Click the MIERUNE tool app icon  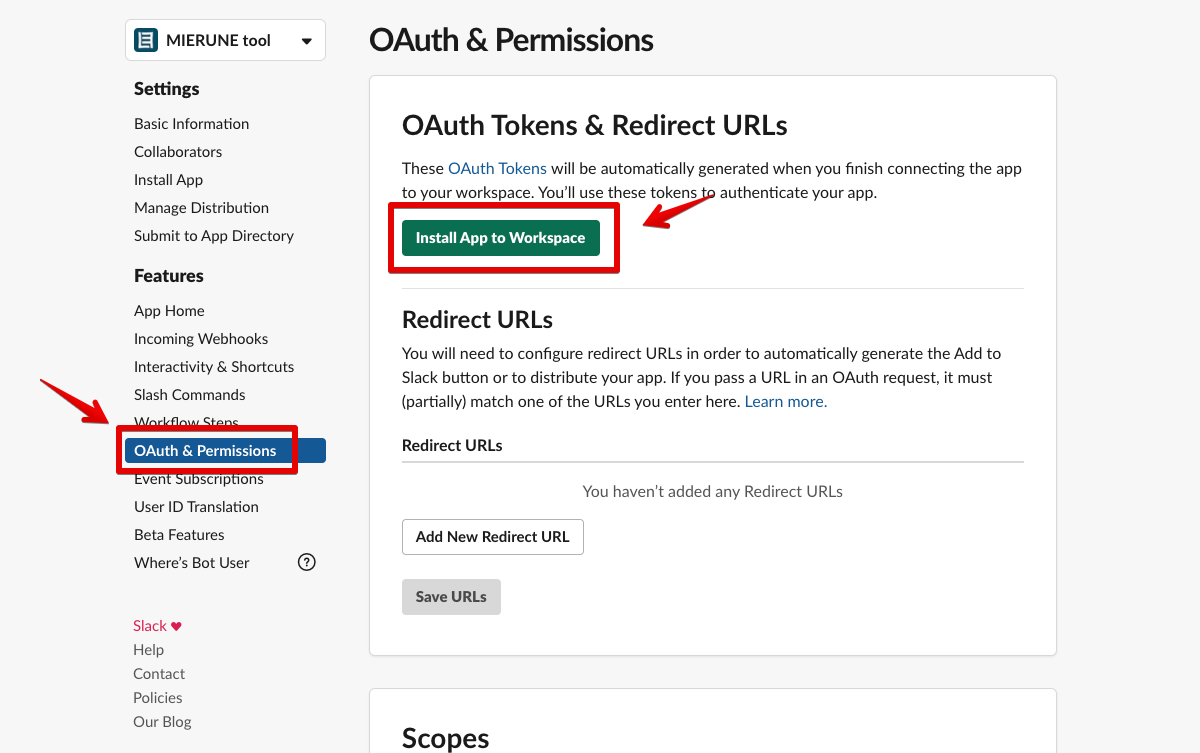146,41
